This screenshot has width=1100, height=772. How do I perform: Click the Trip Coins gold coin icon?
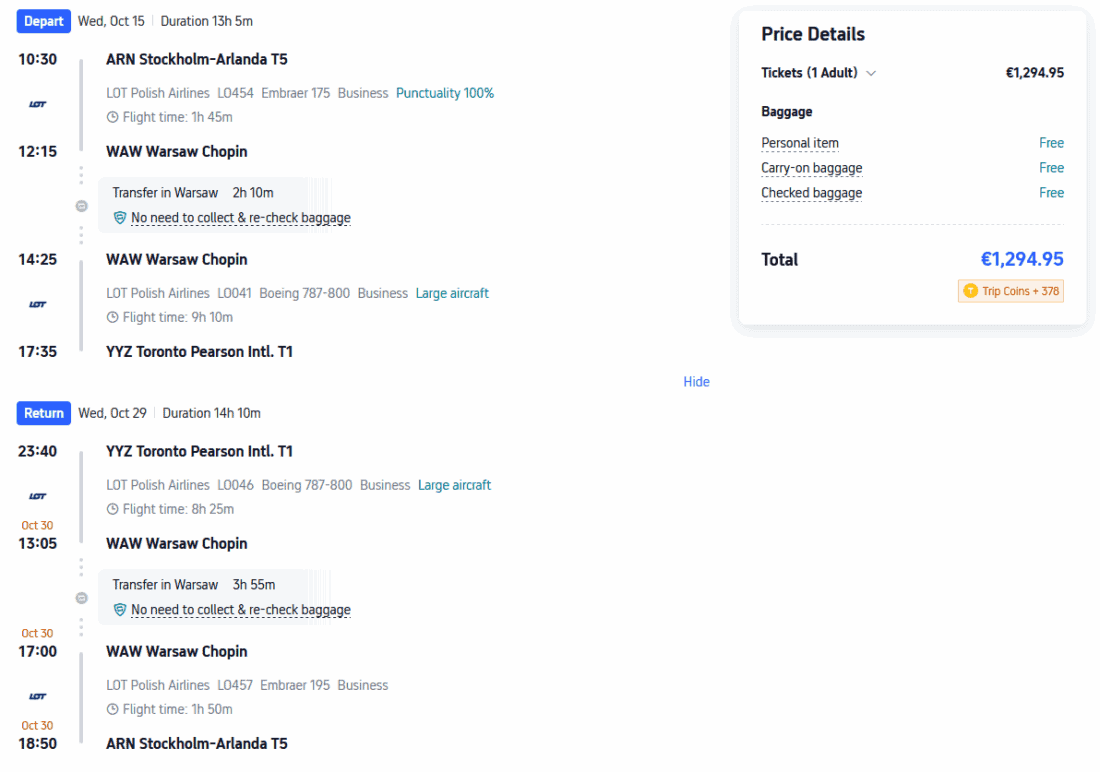[970, 291]
